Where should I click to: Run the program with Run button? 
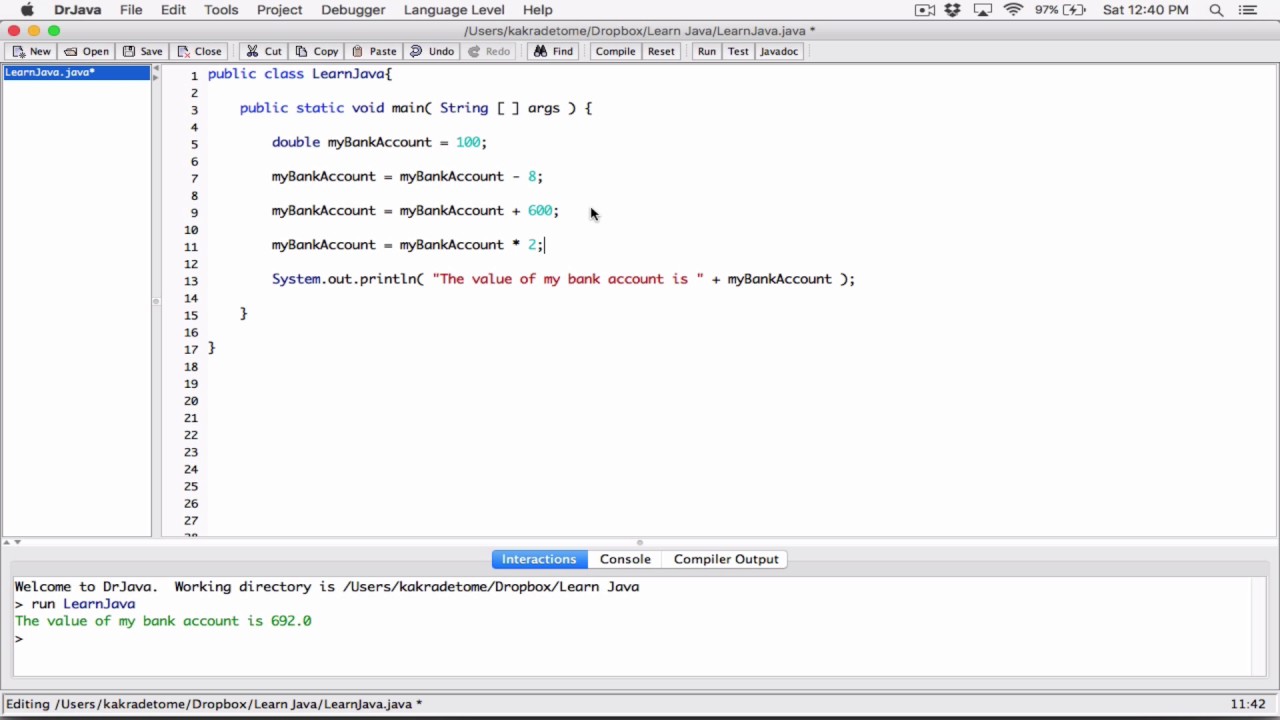[x=707, y=51]
